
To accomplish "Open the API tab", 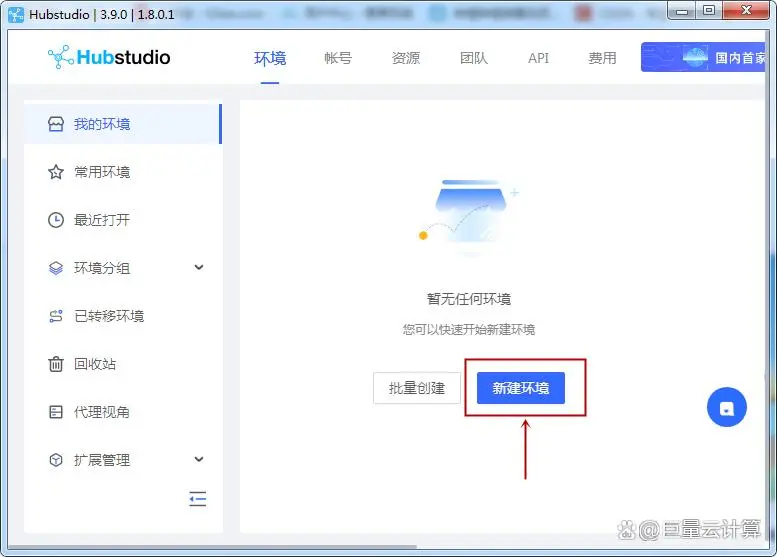I will point(538,58).
